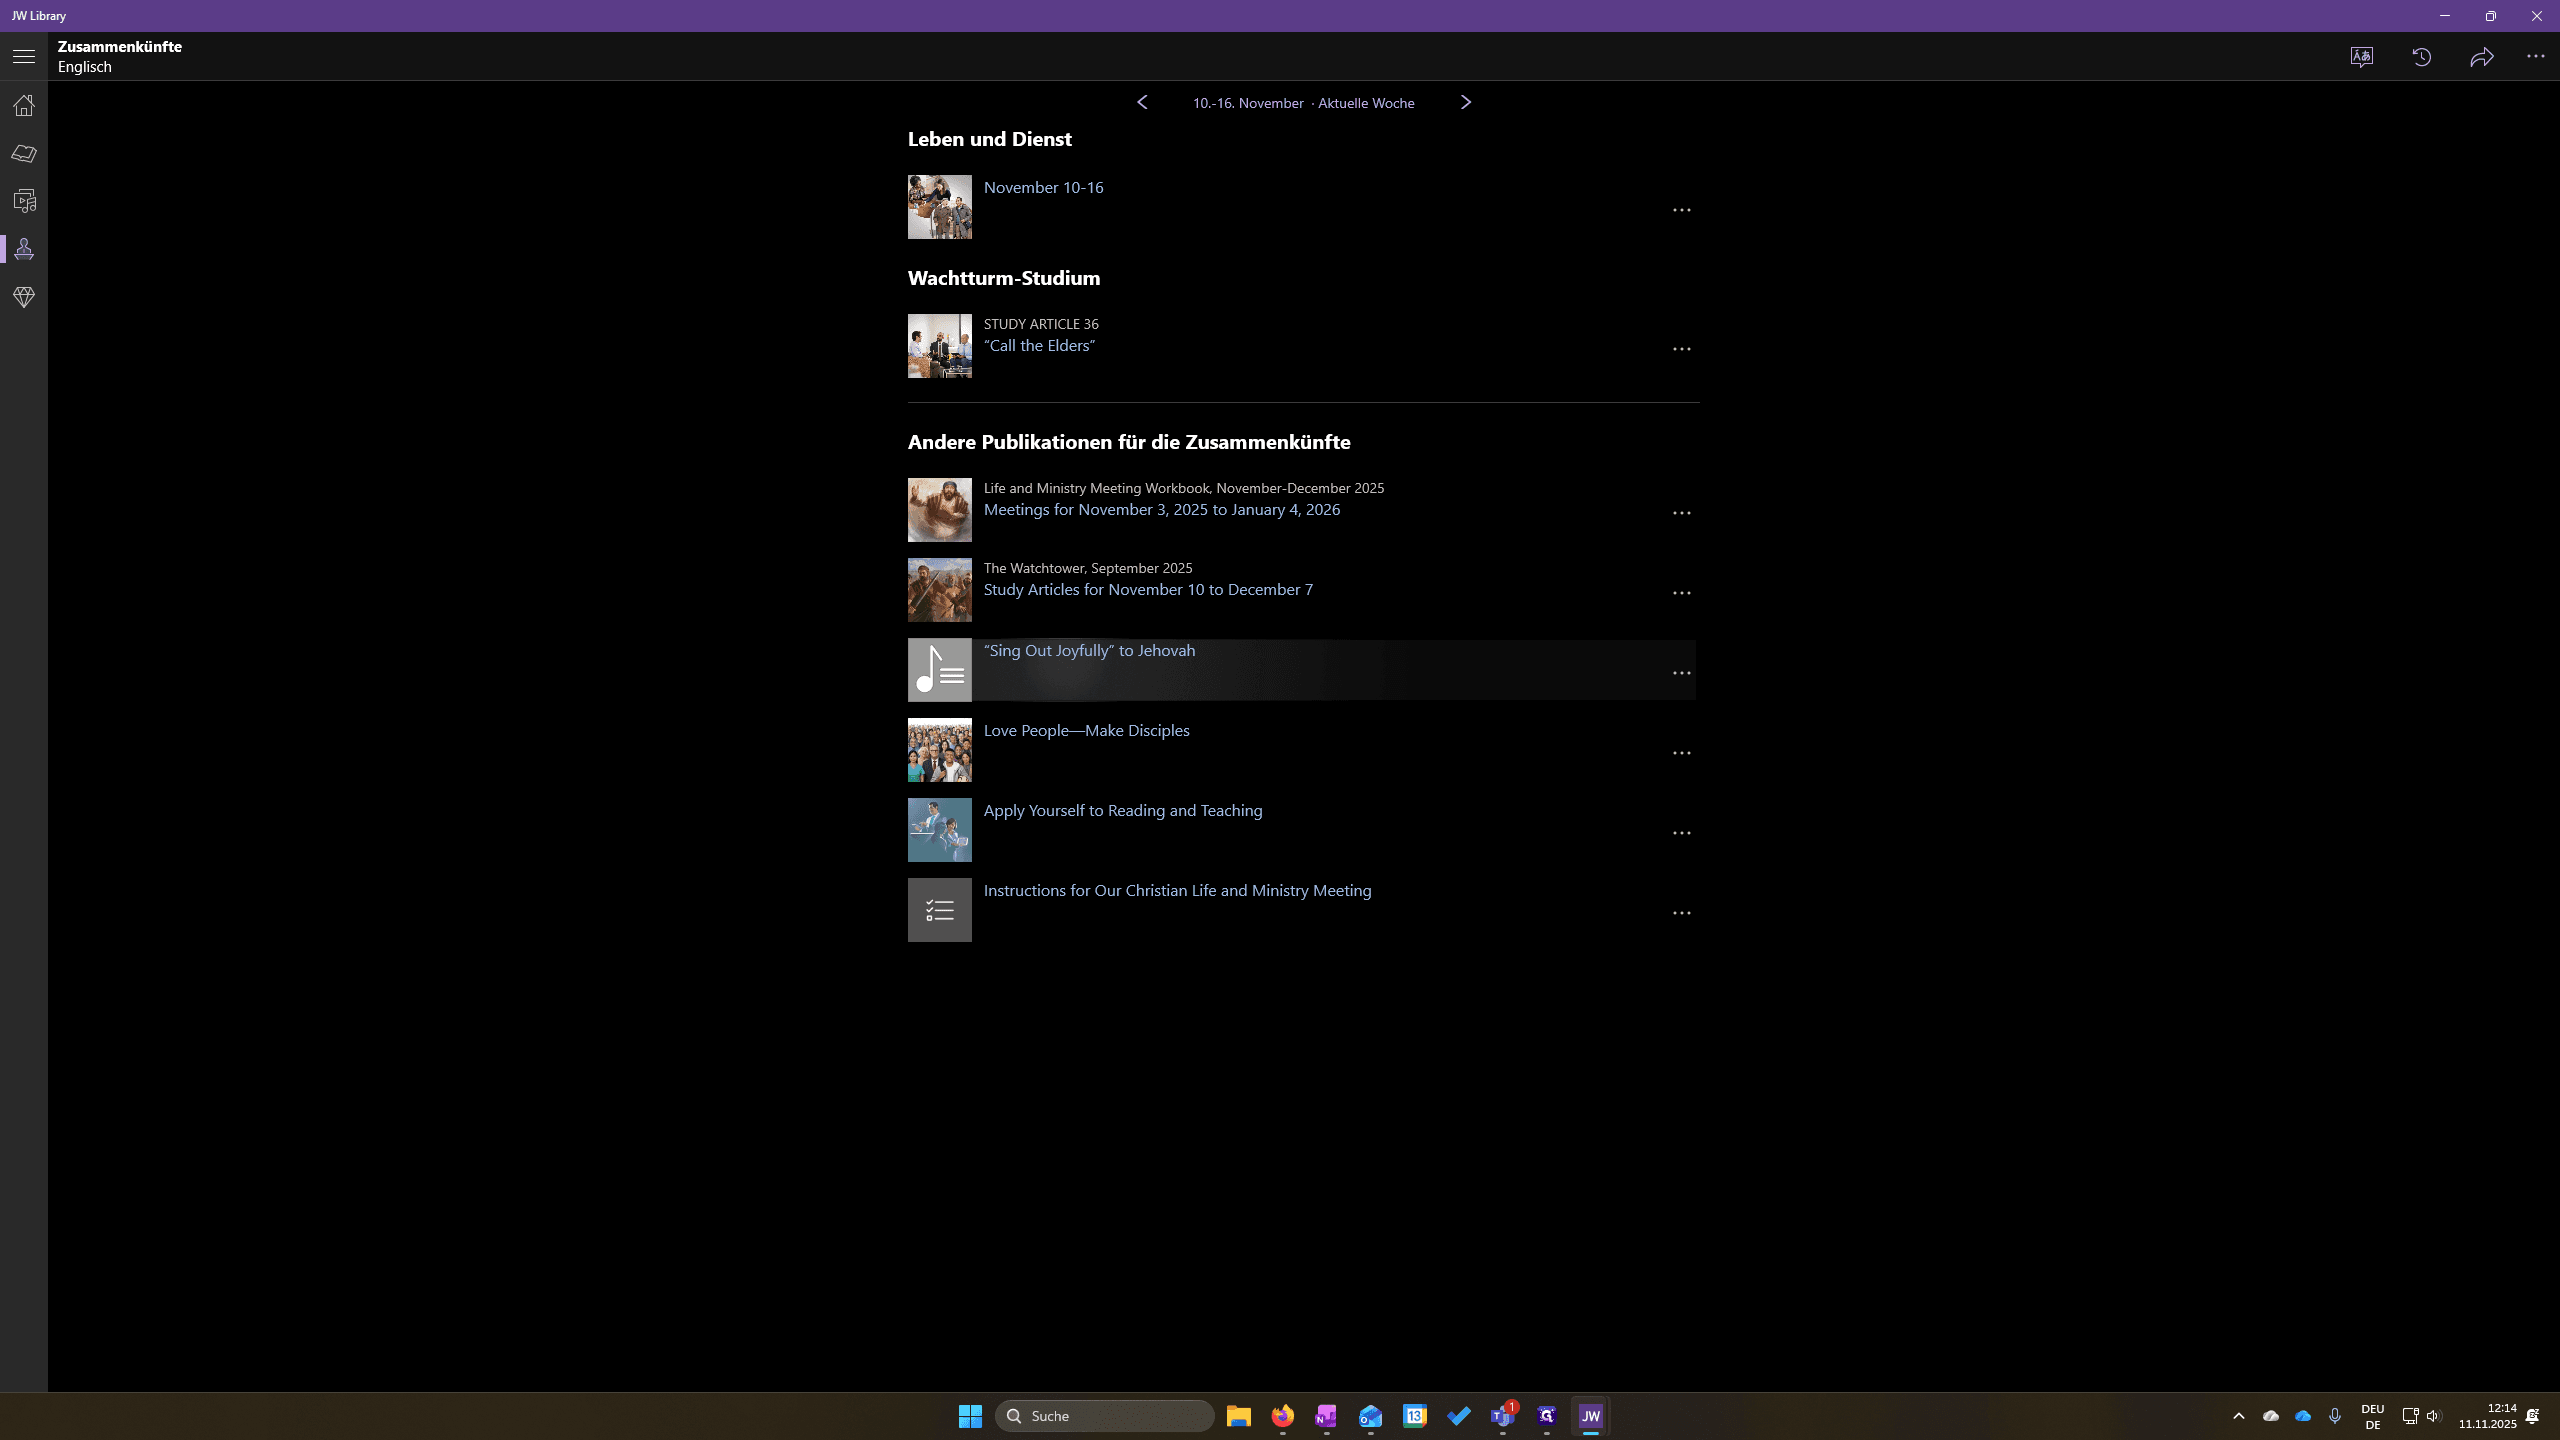Open the November 10-16 meeting link
The width and height of the screenshot is (2560, 1440).
[1043, 188]
